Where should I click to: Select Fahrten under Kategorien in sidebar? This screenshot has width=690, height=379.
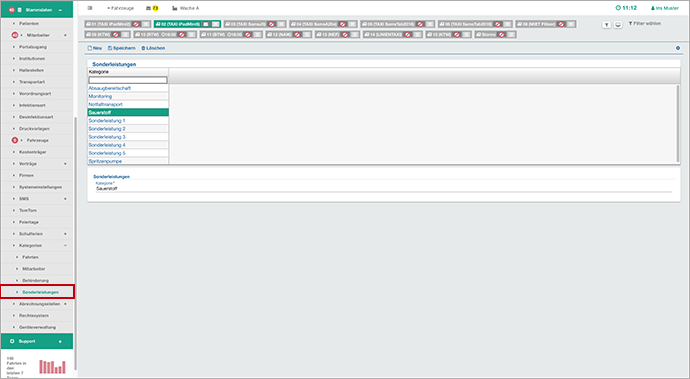[30, 257]
